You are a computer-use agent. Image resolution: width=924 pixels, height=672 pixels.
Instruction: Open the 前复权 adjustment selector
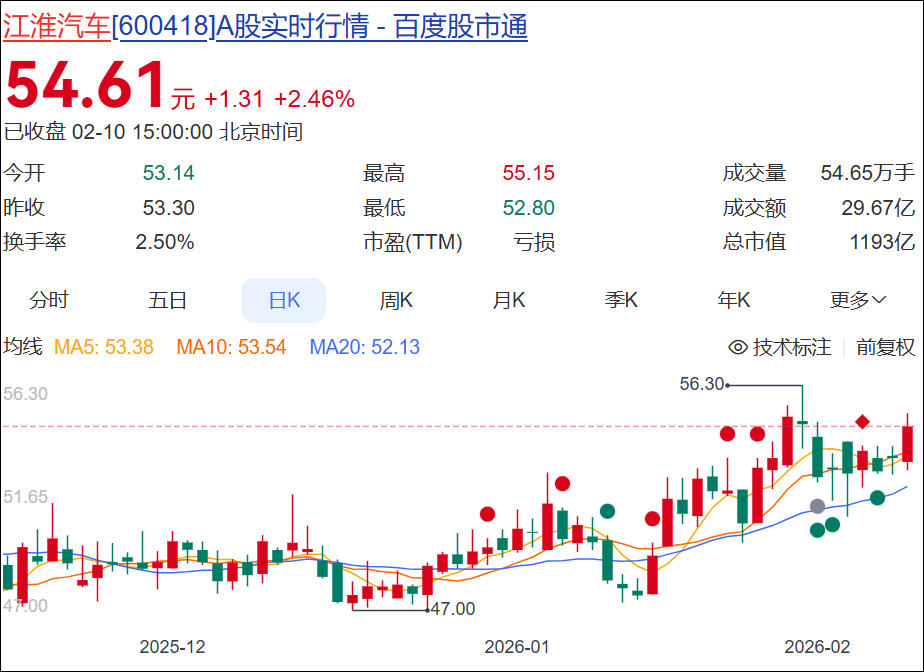(885, 347)
